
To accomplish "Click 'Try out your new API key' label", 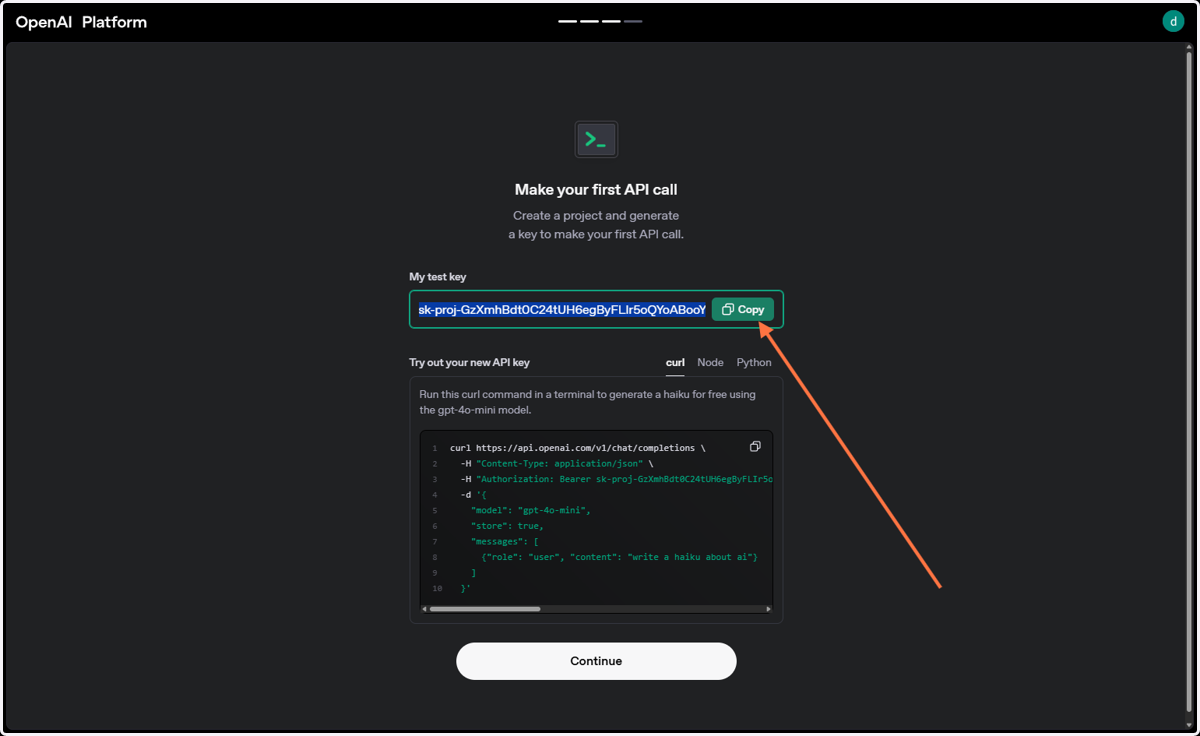I will [469, 363].
